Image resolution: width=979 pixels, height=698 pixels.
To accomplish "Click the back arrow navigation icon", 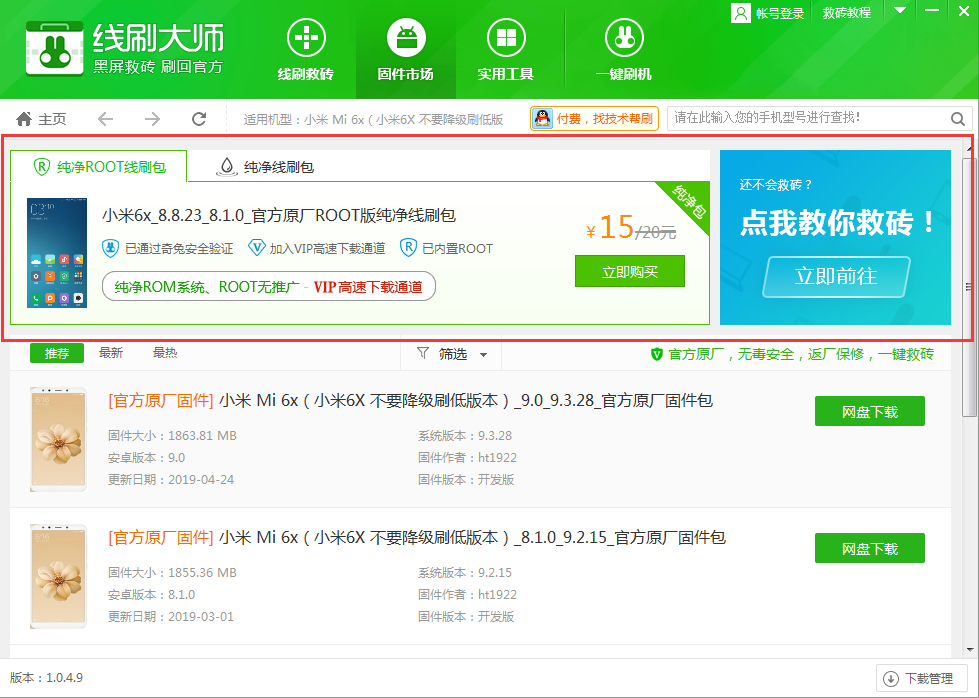I will [x=106, y=119].
